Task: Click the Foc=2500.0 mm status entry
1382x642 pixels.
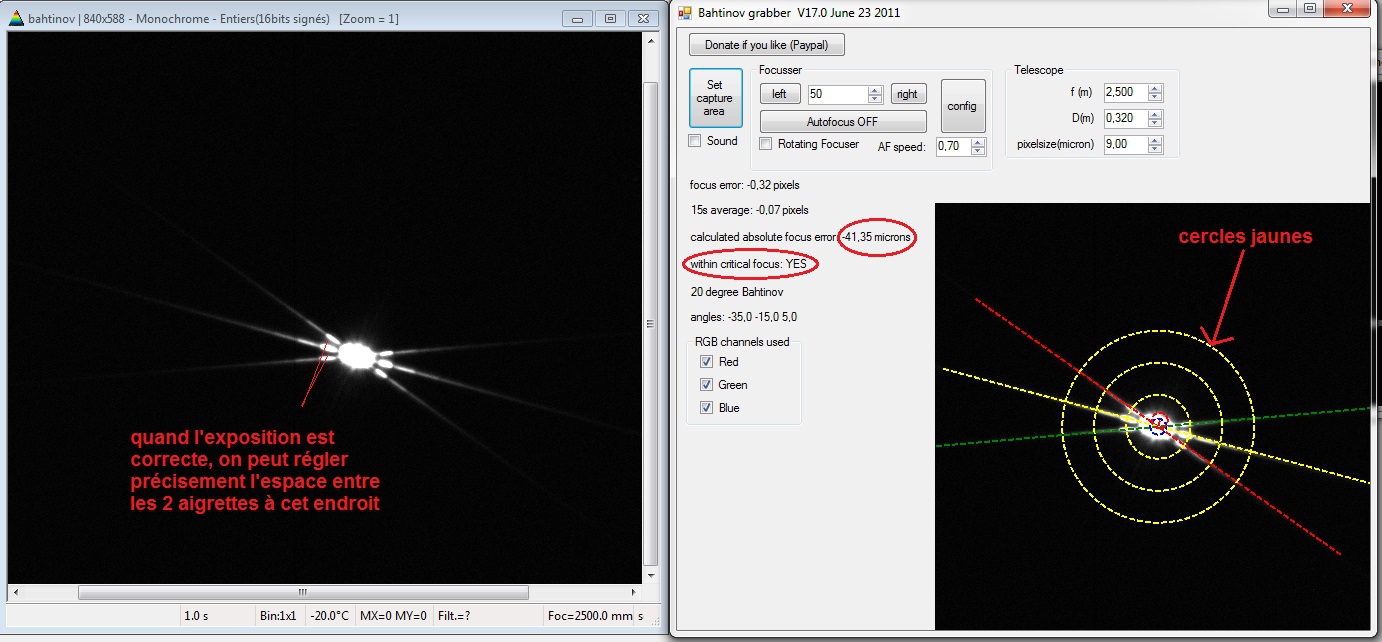Action: 589,615
